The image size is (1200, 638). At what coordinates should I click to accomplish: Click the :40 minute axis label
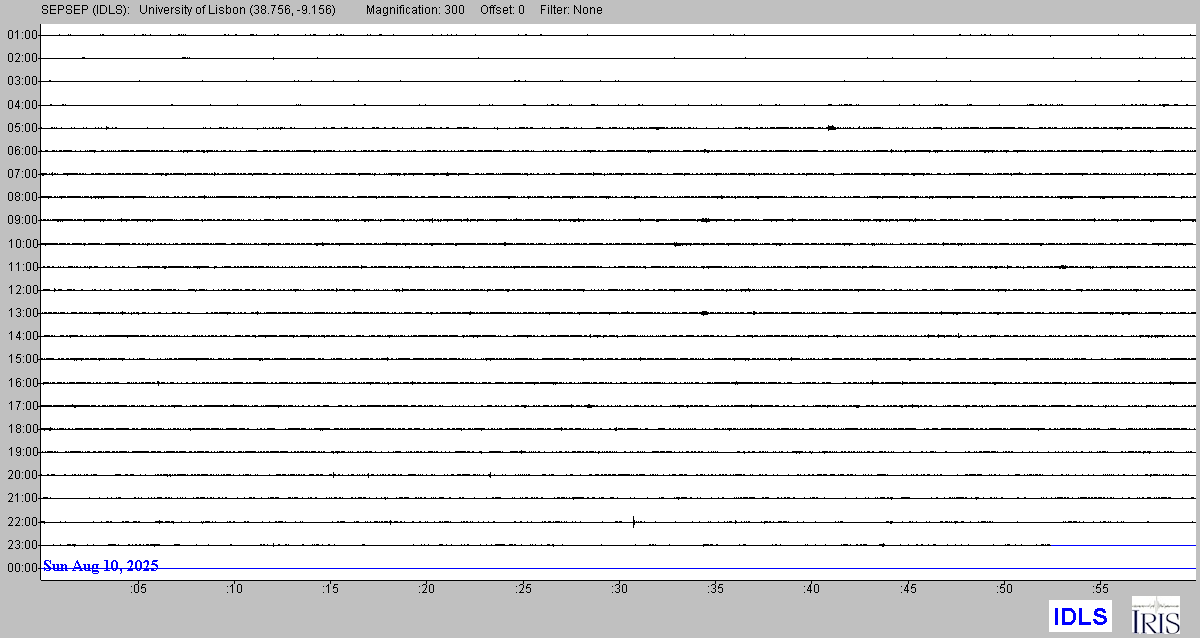tap(812, 589)
